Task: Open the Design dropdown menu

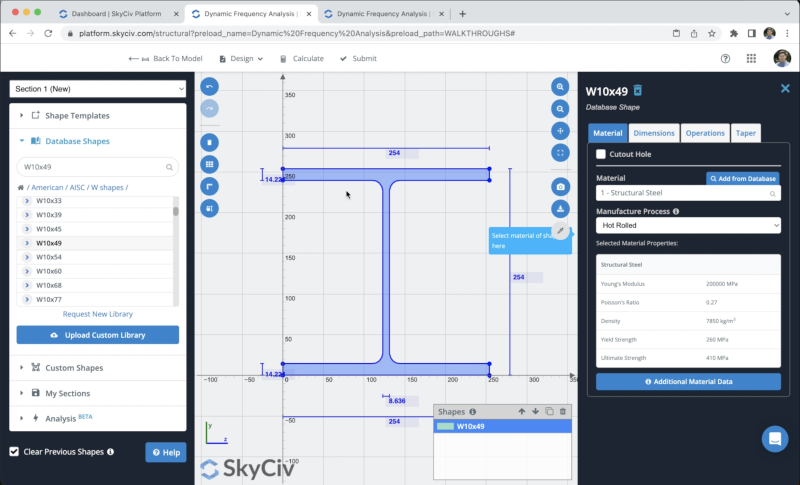Action: point(241,59)
